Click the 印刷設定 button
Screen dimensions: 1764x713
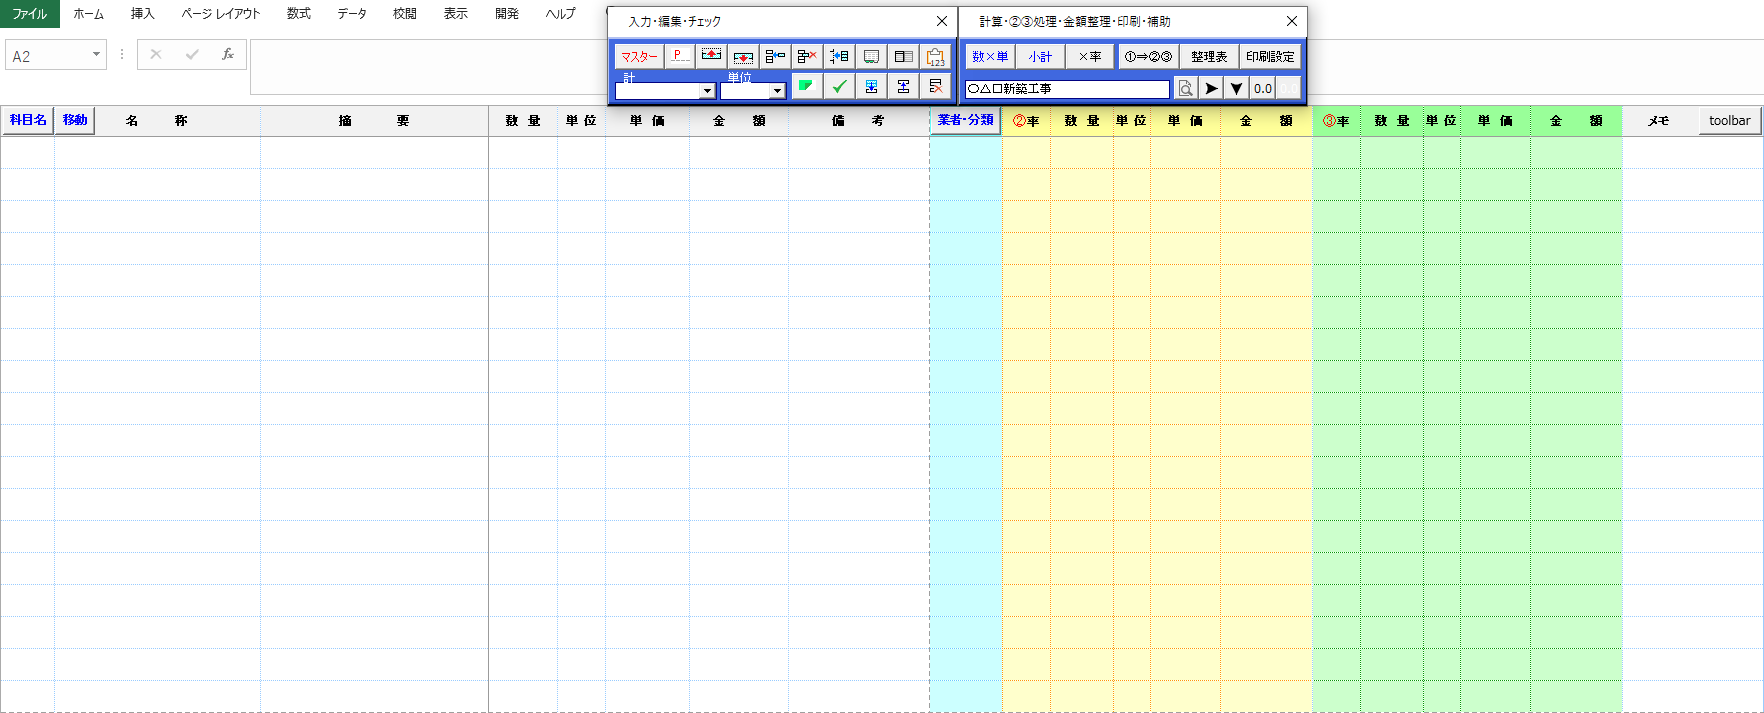(1270, 57)
